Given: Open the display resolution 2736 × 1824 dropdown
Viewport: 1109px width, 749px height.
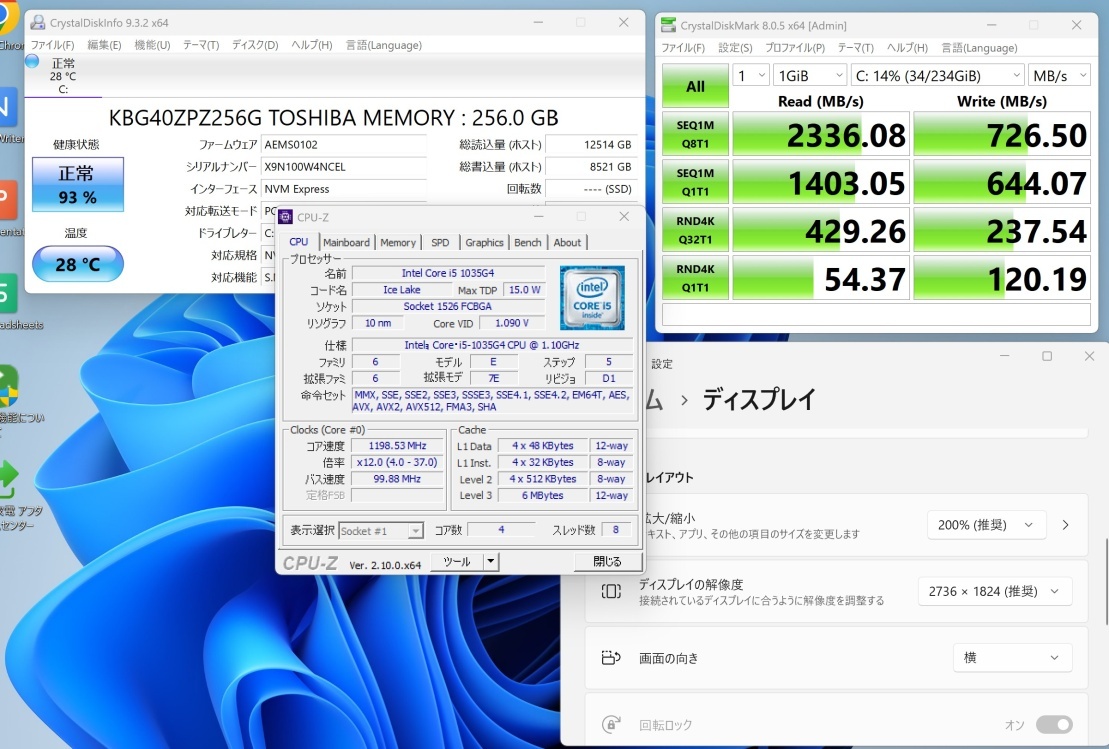Looking at the screenshot, I should (995, 591).
